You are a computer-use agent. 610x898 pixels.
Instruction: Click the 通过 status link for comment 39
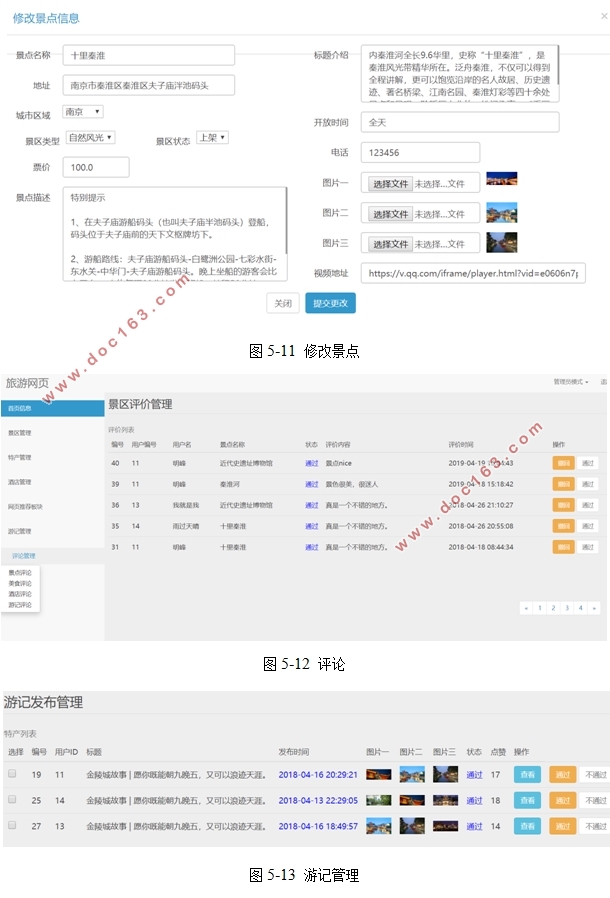(x=312, y=484)
